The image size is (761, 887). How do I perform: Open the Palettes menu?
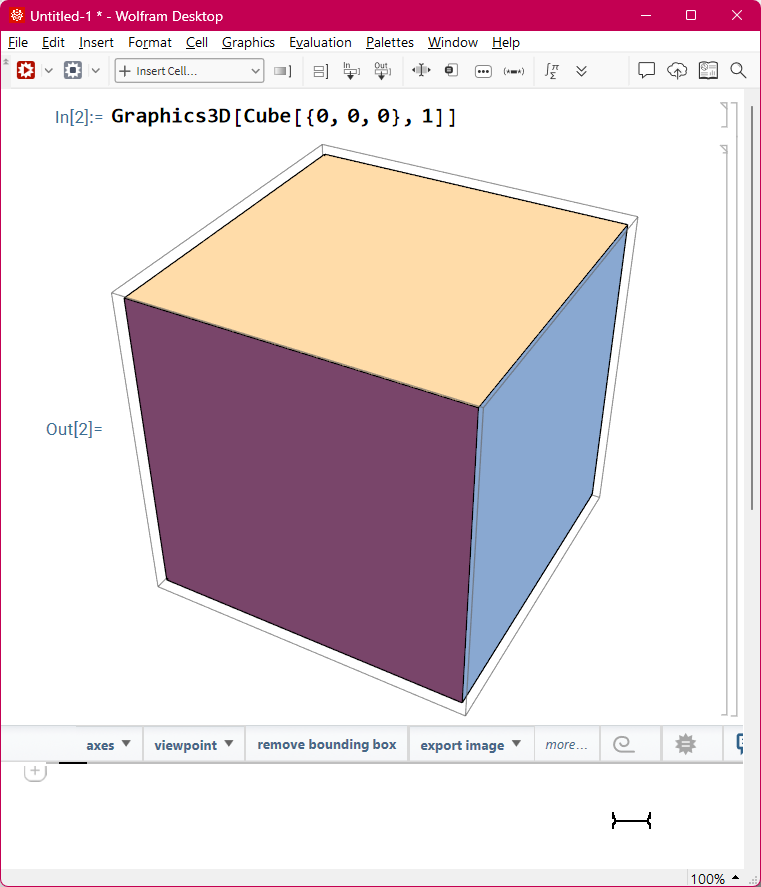pyautogui.click(x=390, y=42)
